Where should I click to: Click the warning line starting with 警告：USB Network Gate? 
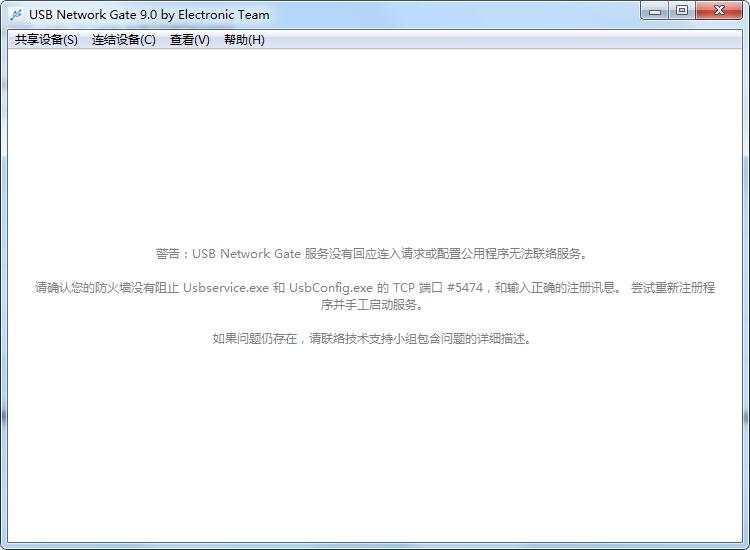tap(371, 253)
